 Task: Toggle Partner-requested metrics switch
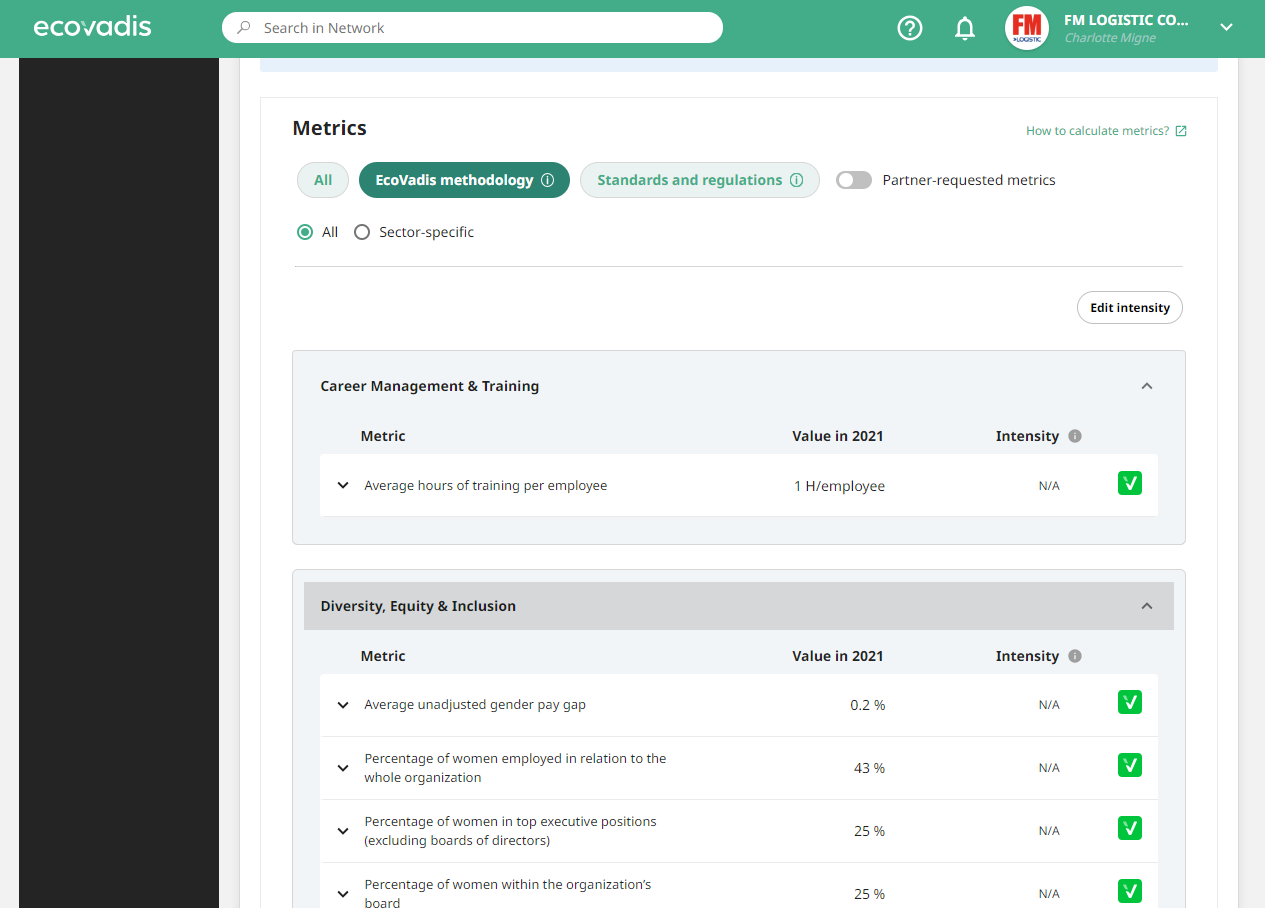tap(854, 180)
